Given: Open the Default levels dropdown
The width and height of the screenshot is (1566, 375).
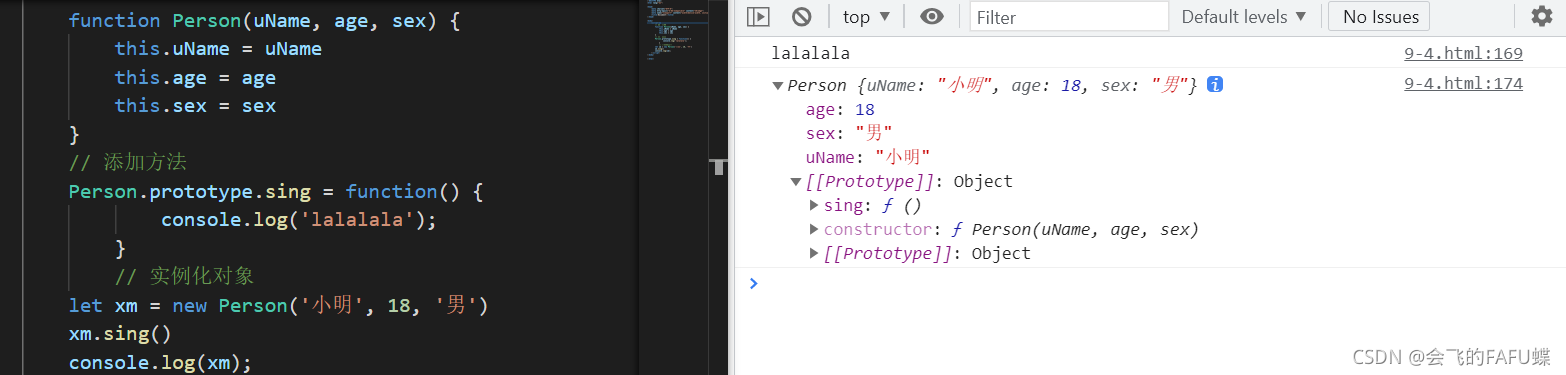Looking at the screenshot, I should pyautogui.click(x=1244, y=17).
